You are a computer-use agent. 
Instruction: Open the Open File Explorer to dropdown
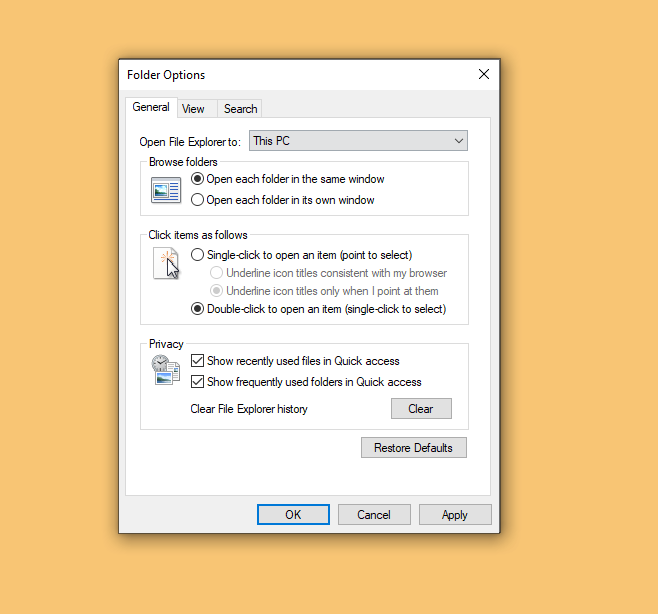[x=358, y=141]
